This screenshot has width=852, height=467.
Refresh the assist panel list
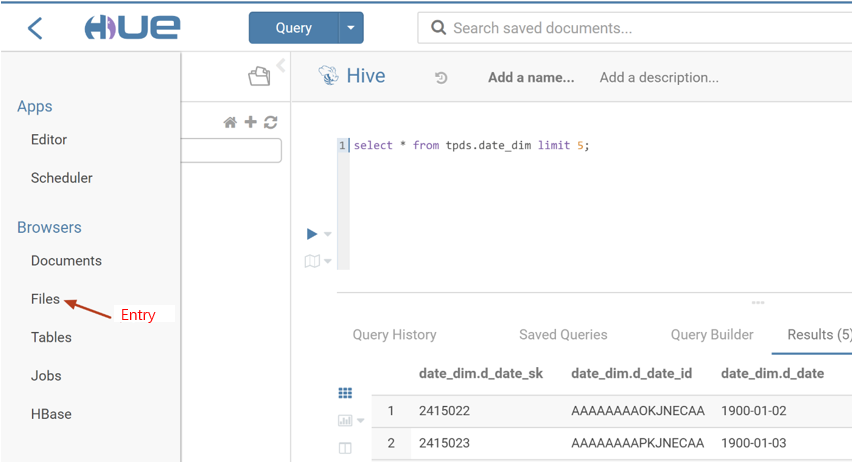click(x=270, y=122)
